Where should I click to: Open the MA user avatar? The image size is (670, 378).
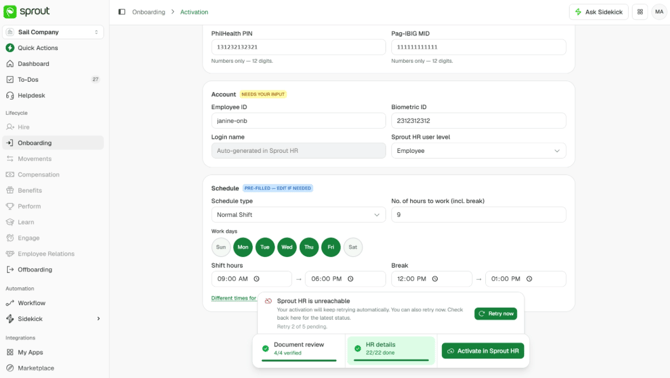659,12
